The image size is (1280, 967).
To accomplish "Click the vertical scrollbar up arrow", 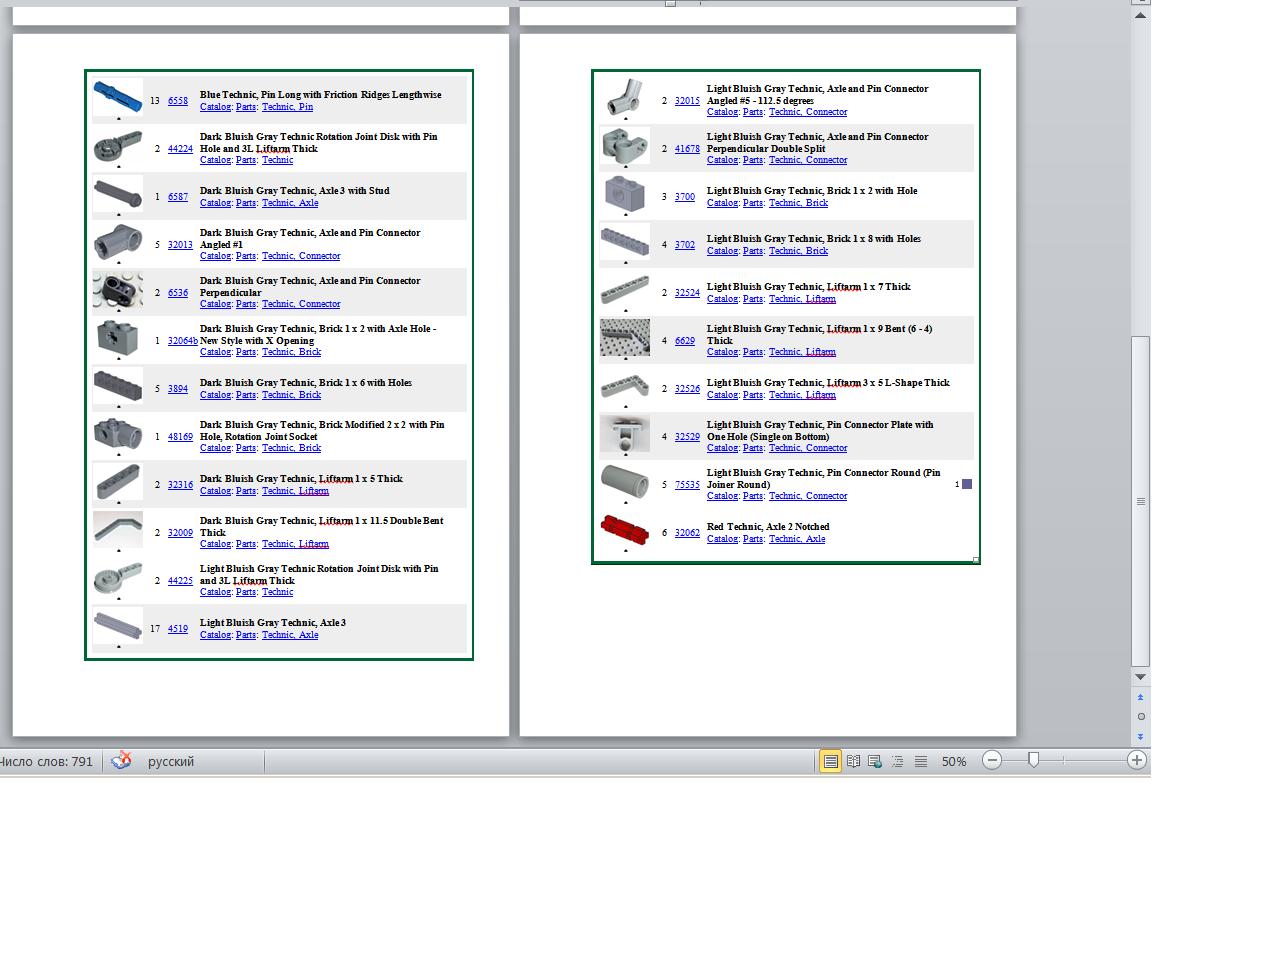I will pyautogui.click(x=1140, y=15).
